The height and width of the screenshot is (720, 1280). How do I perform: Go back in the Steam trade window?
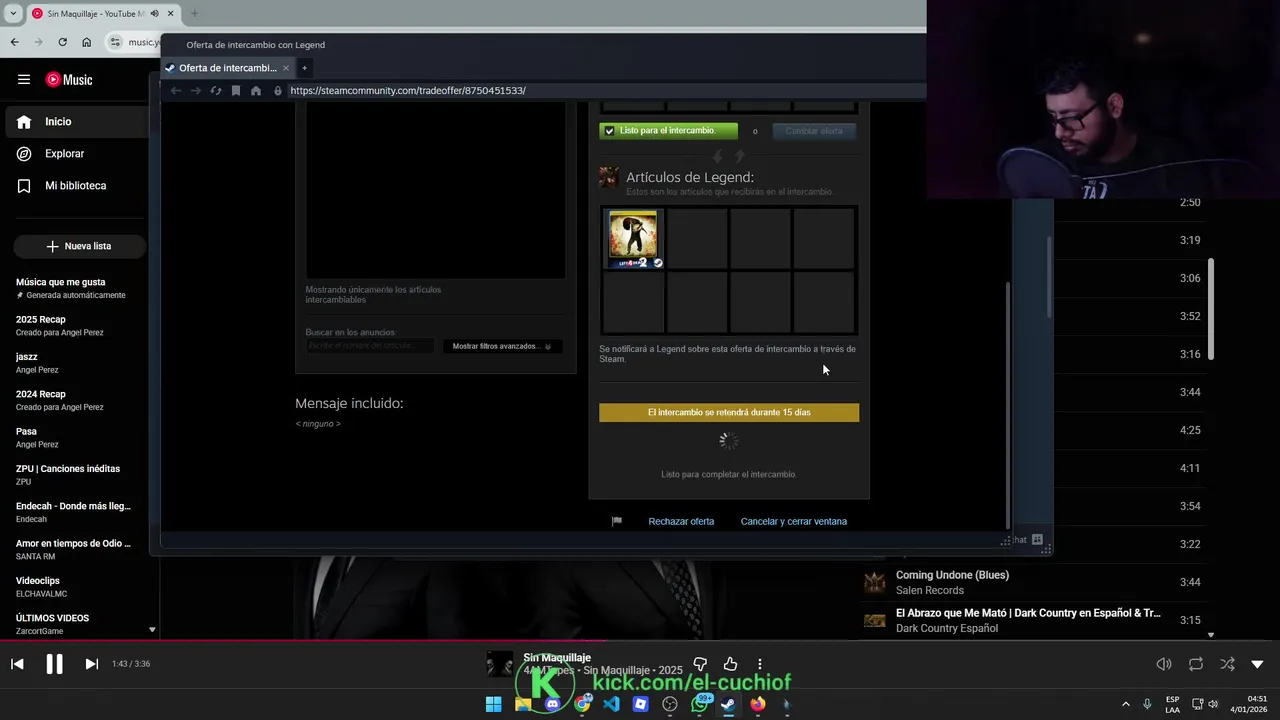click(176, 90)
